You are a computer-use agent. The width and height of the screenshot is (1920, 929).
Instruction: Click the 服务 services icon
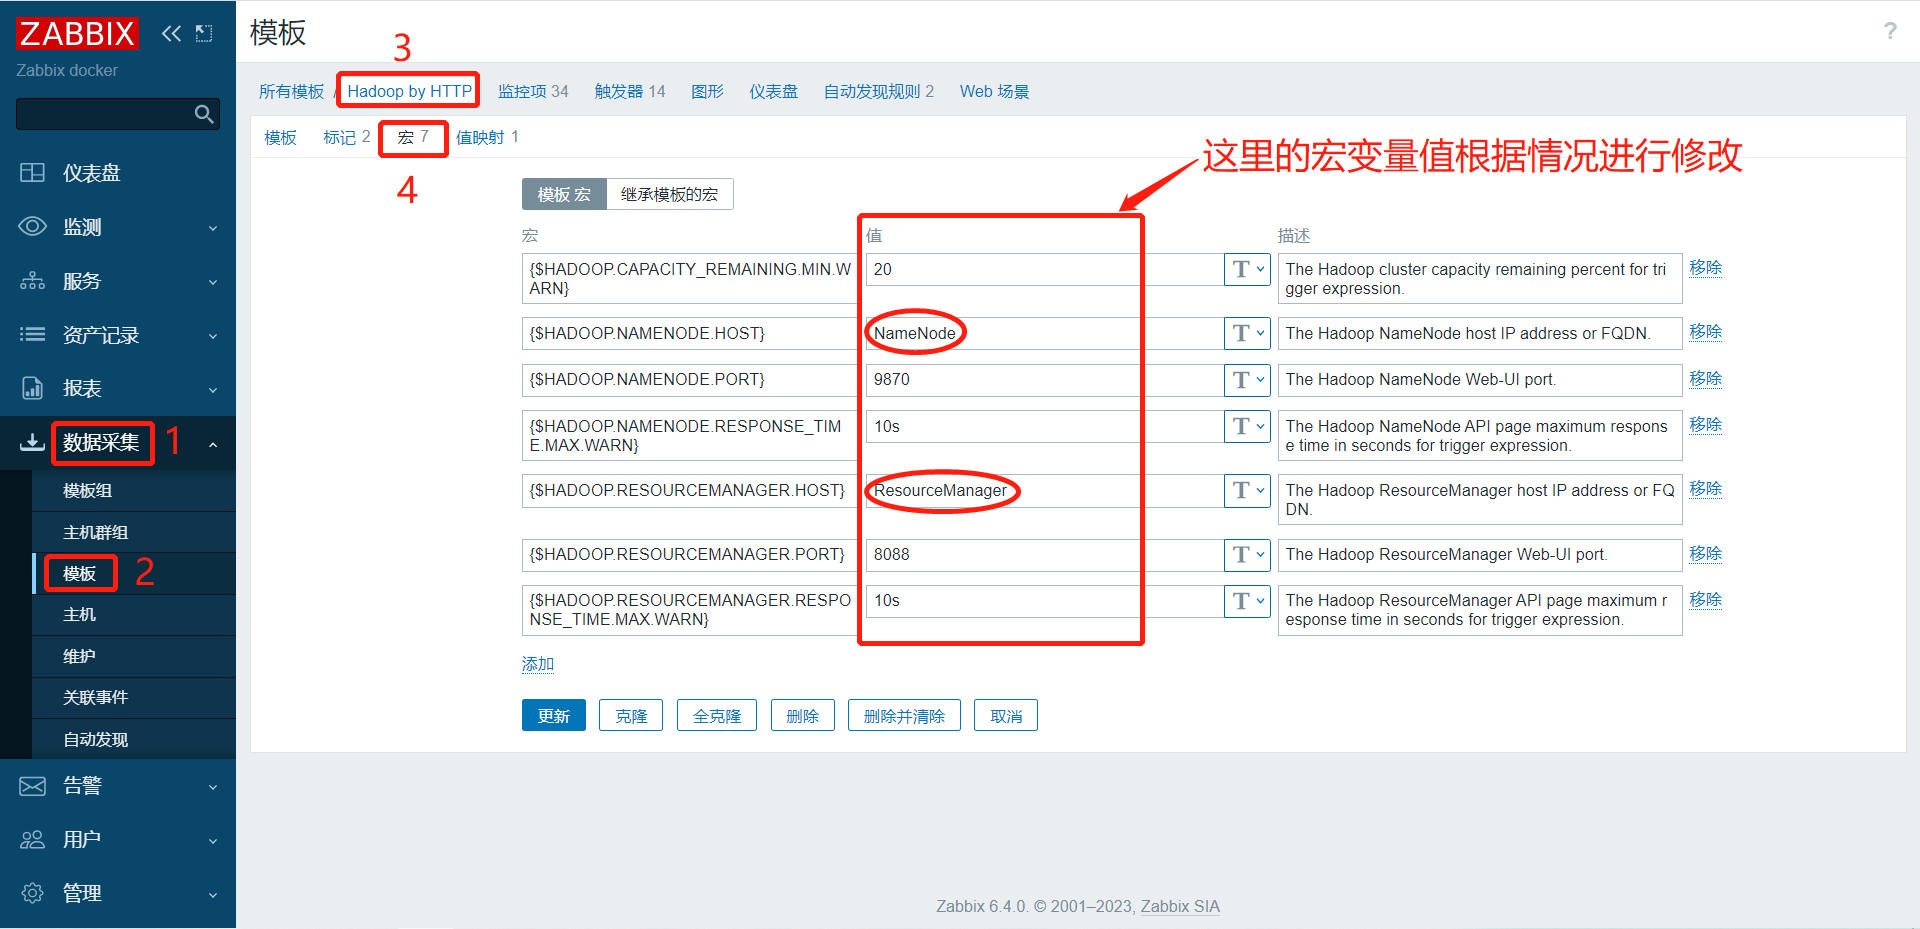click(32, 281)
